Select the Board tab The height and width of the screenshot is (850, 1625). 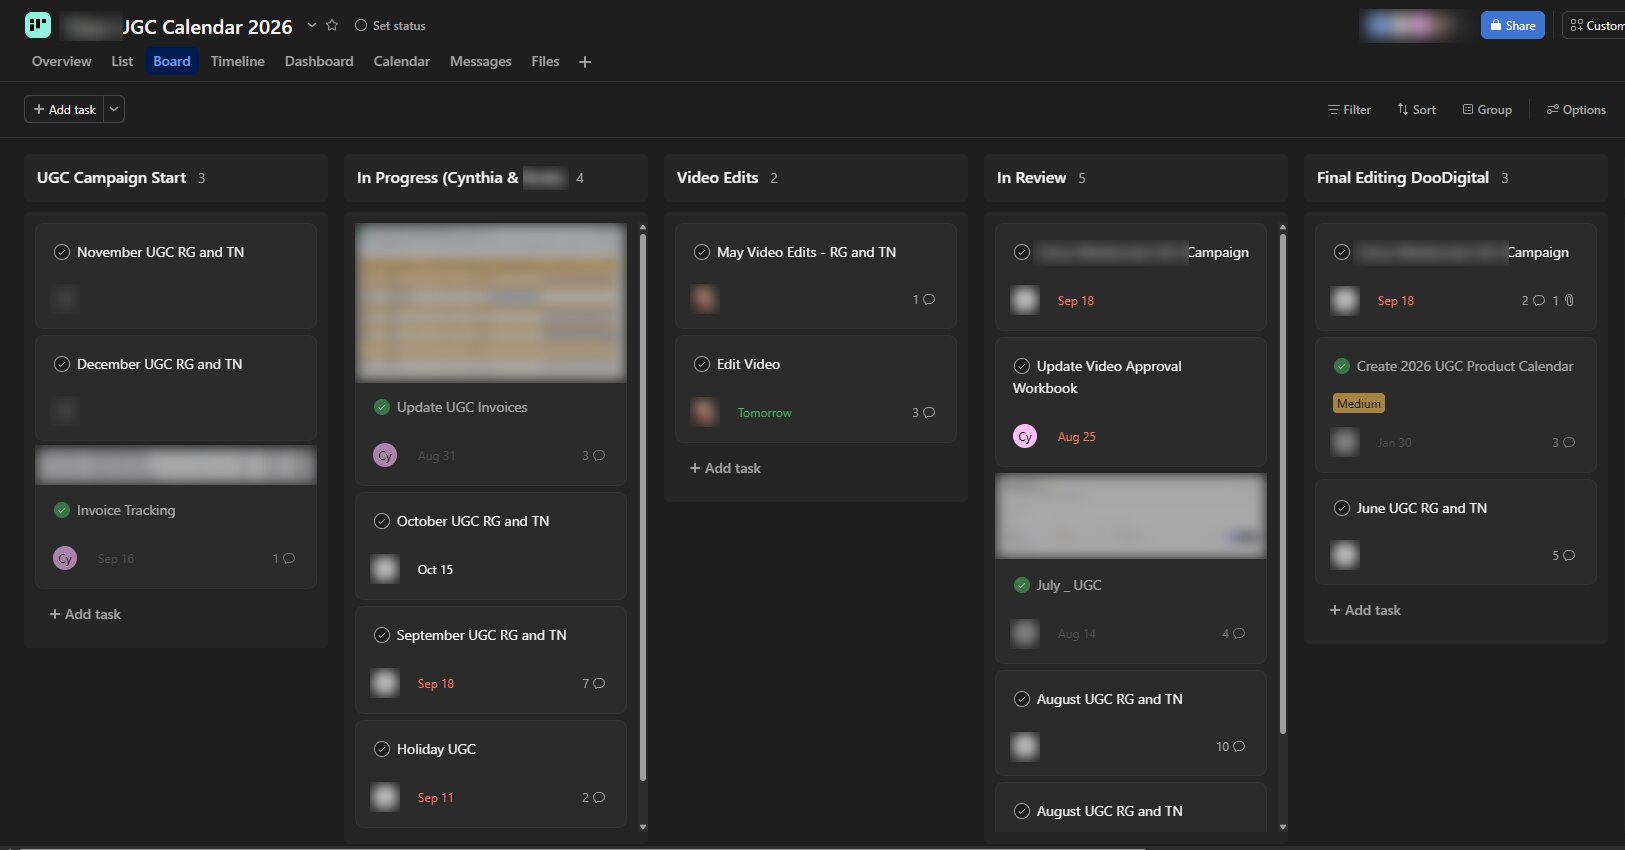coord(172,61)
